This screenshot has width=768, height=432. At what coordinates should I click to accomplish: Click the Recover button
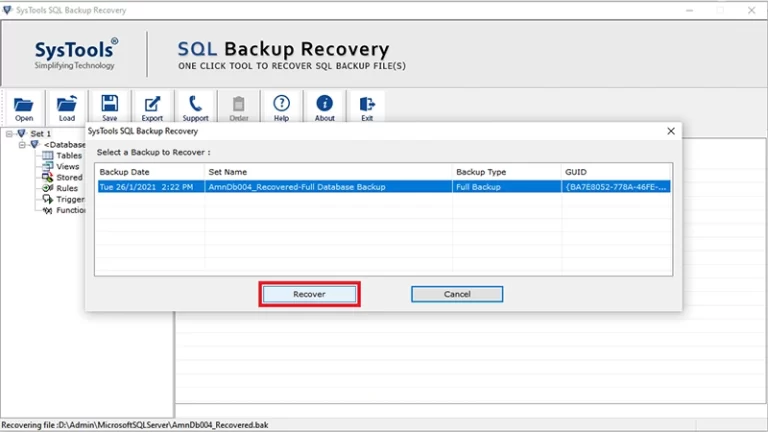[x=310, y=294]
